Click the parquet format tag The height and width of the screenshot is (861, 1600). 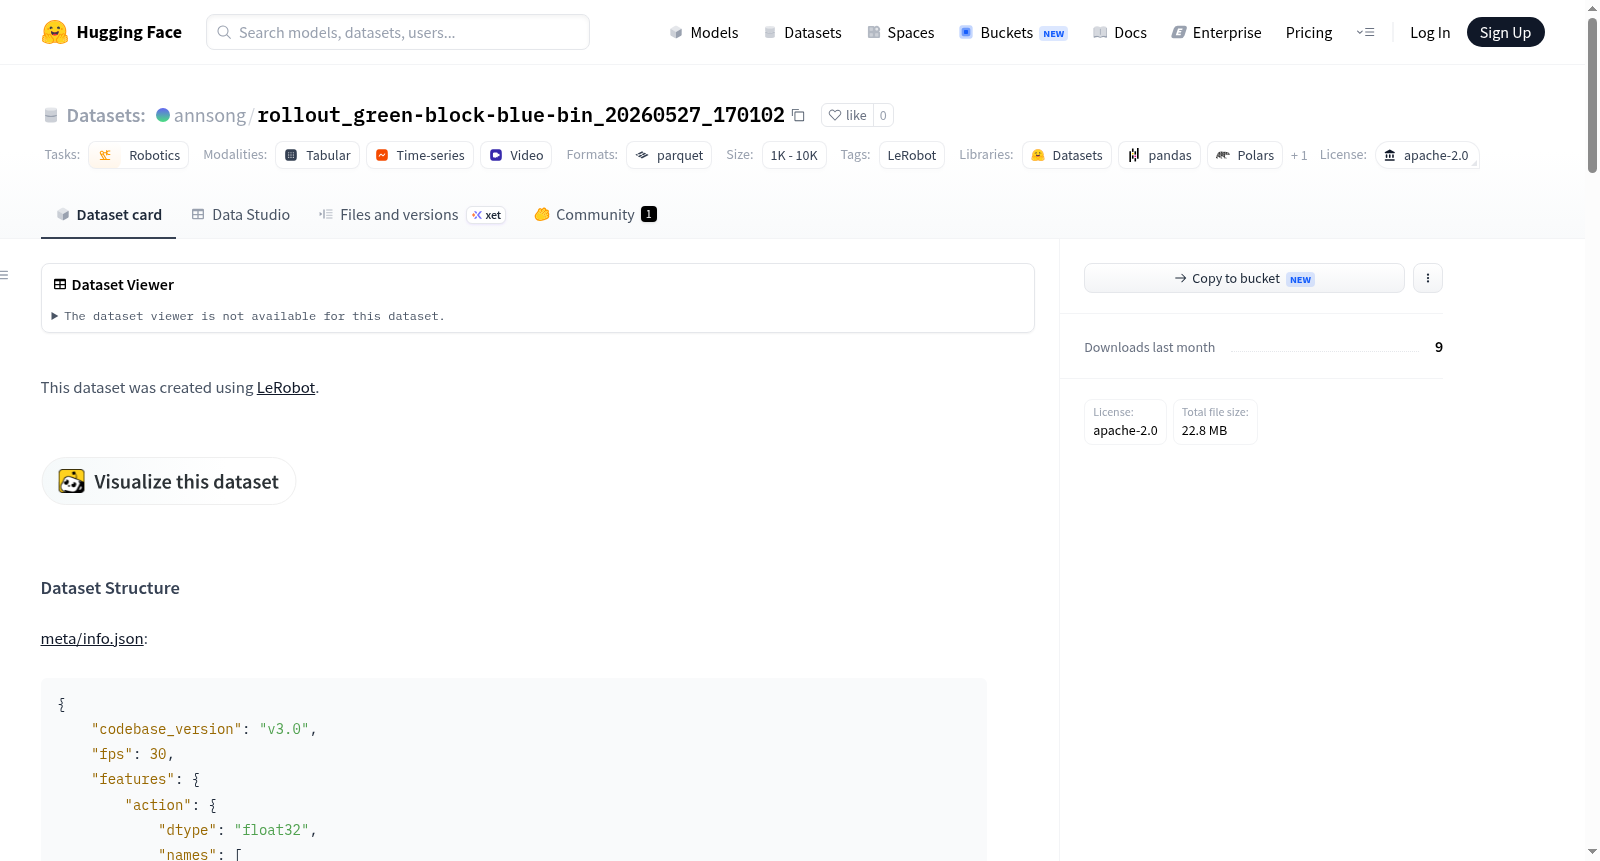click(x=669, y=155)
